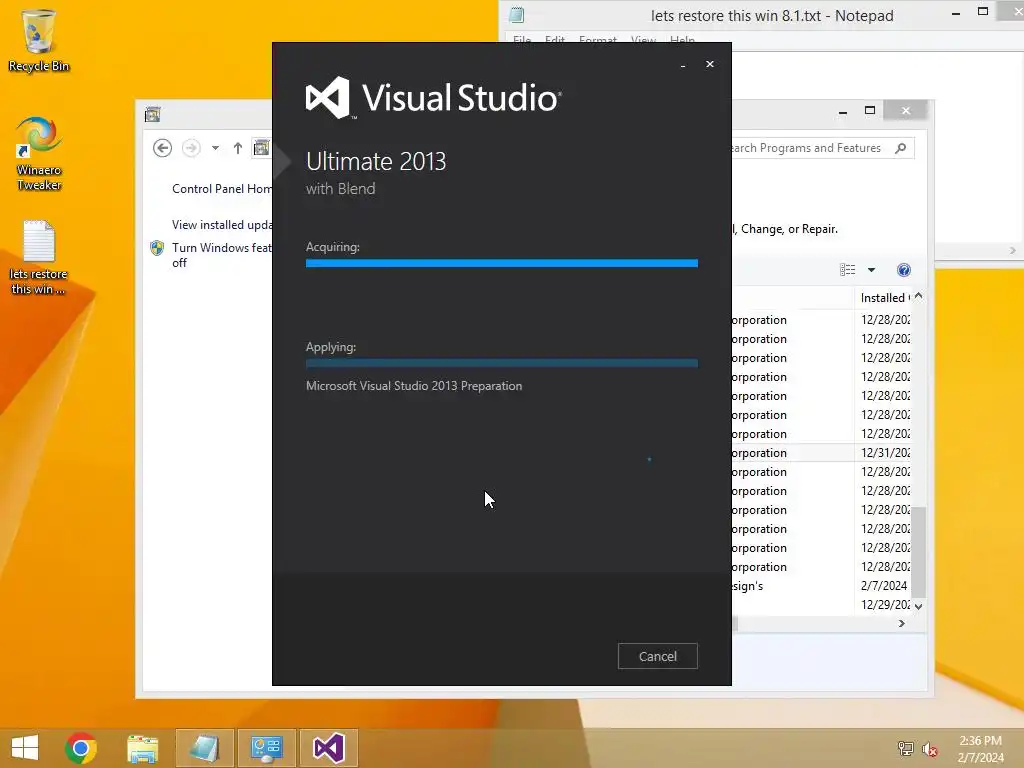
Task: Open Notepad File menu
Action: click(x=522, y=40)
